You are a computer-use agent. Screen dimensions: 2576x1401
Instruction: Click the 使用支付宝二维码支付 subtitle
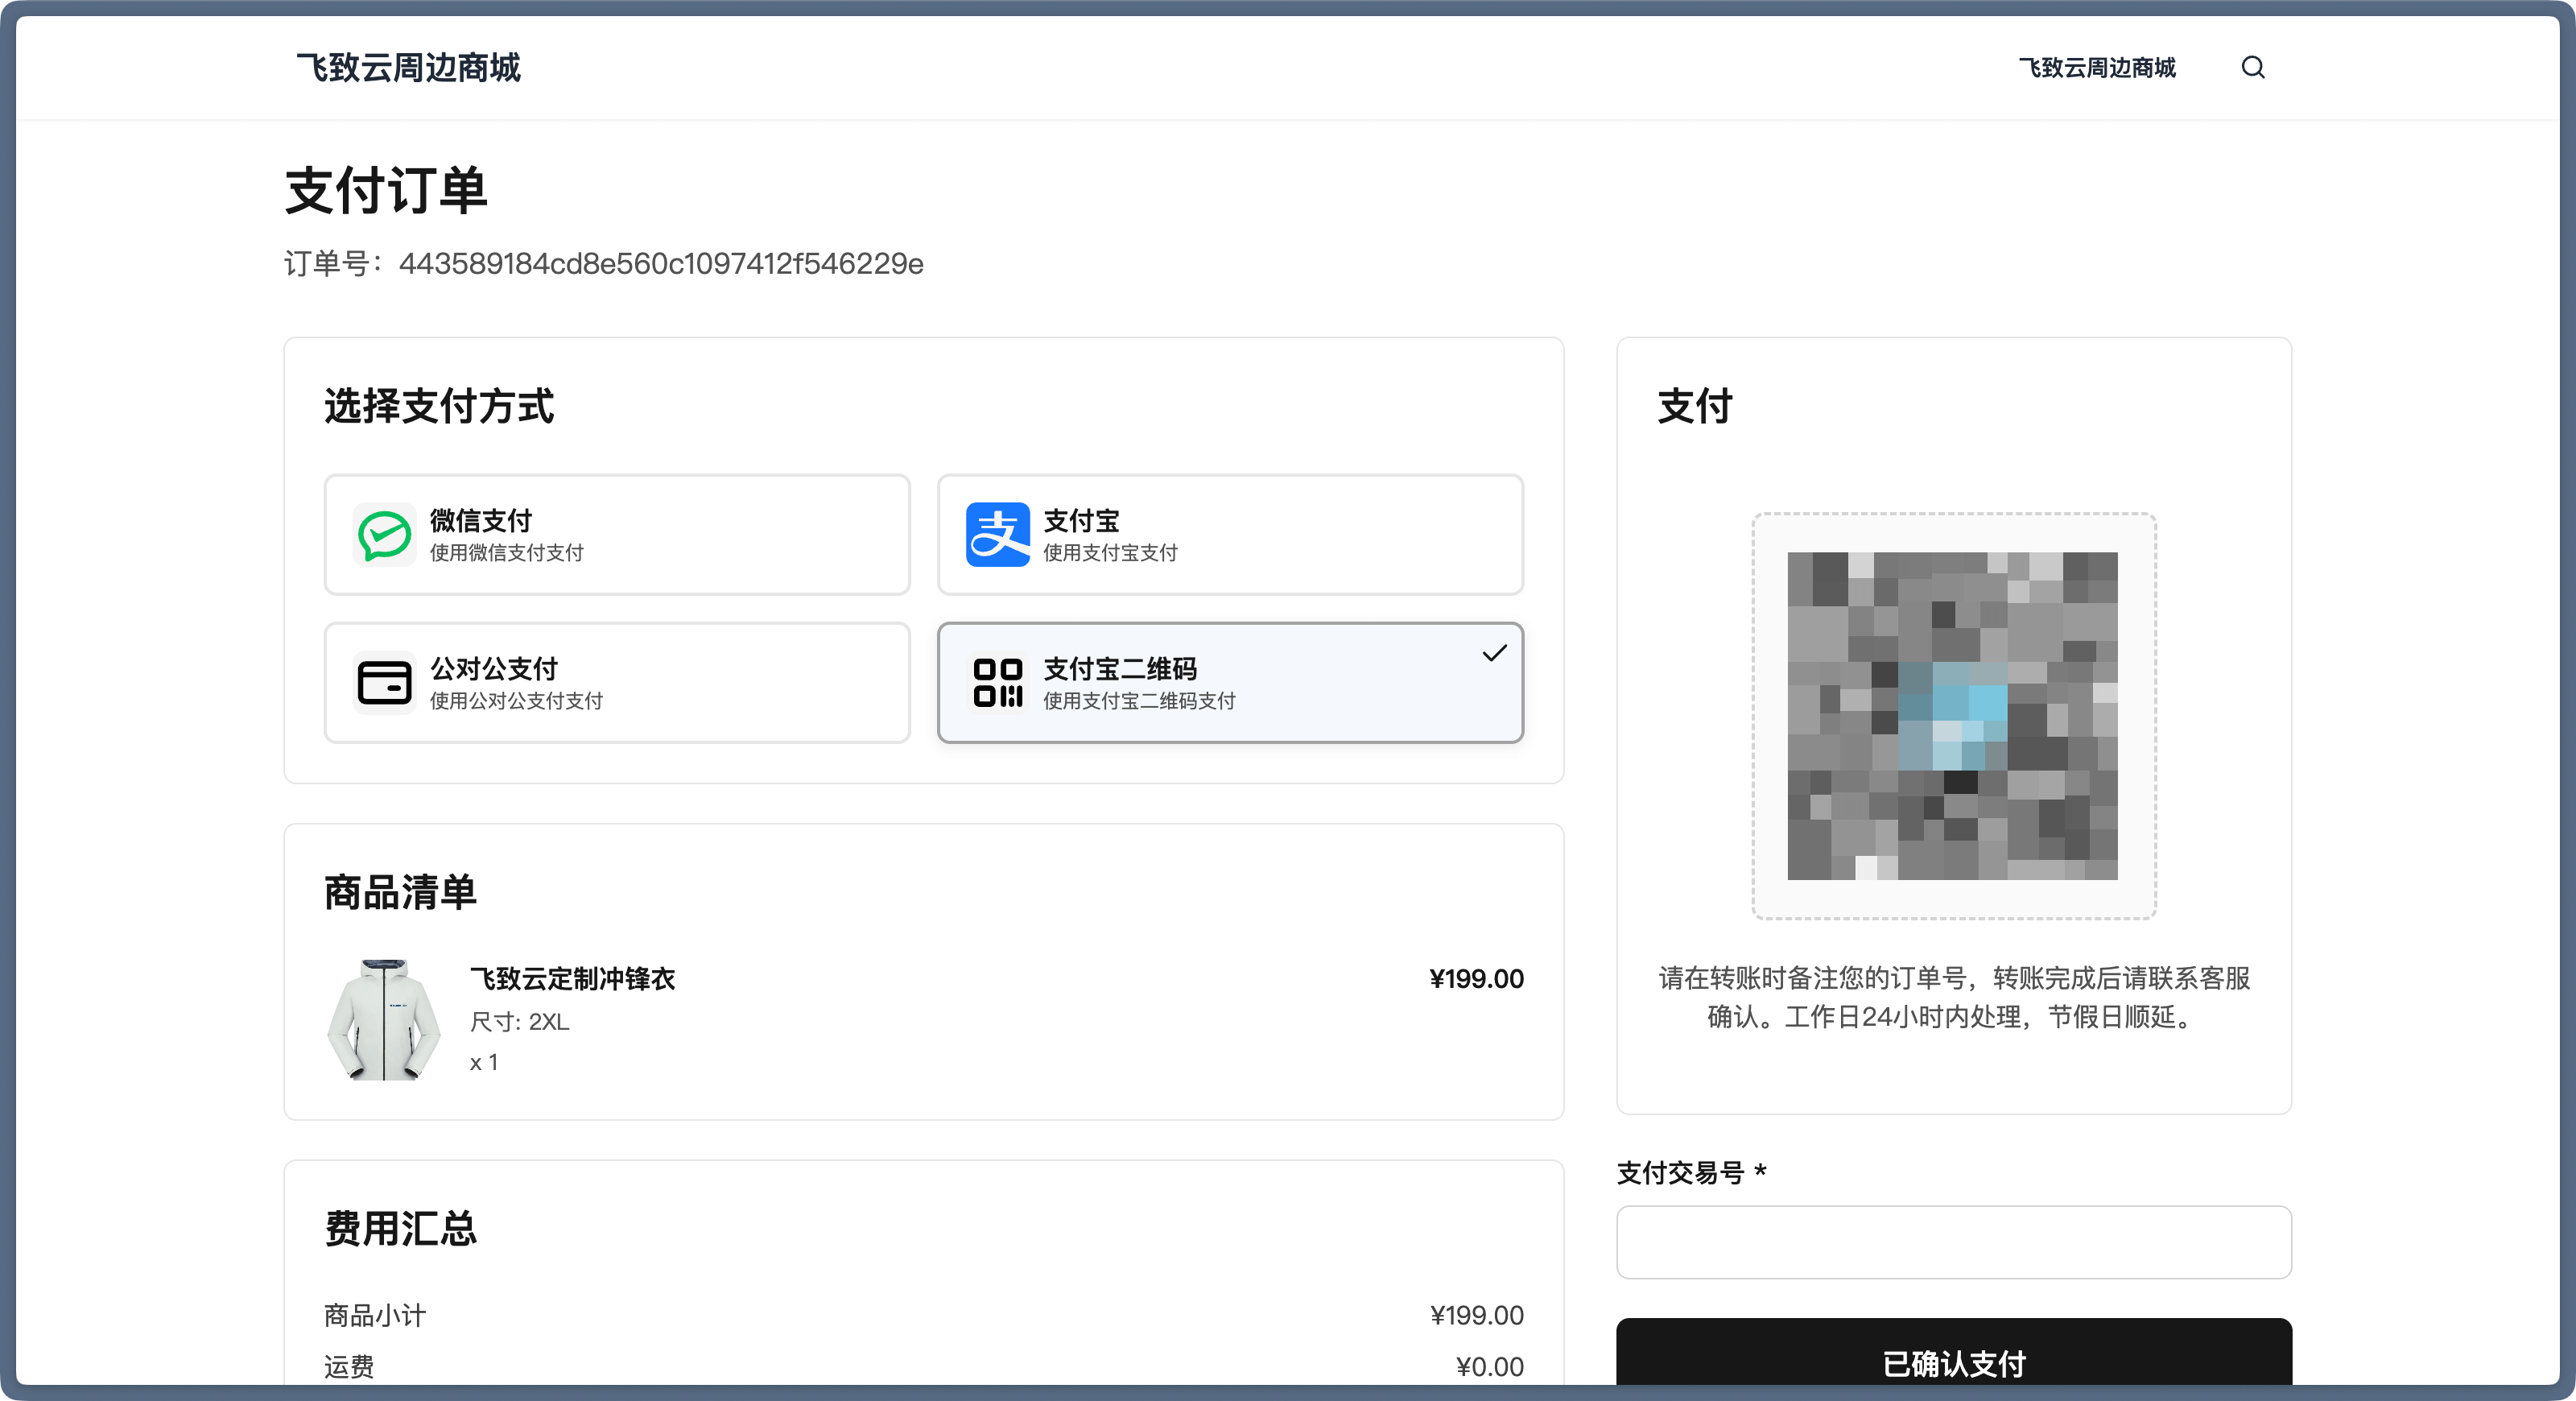point(1139,701)
